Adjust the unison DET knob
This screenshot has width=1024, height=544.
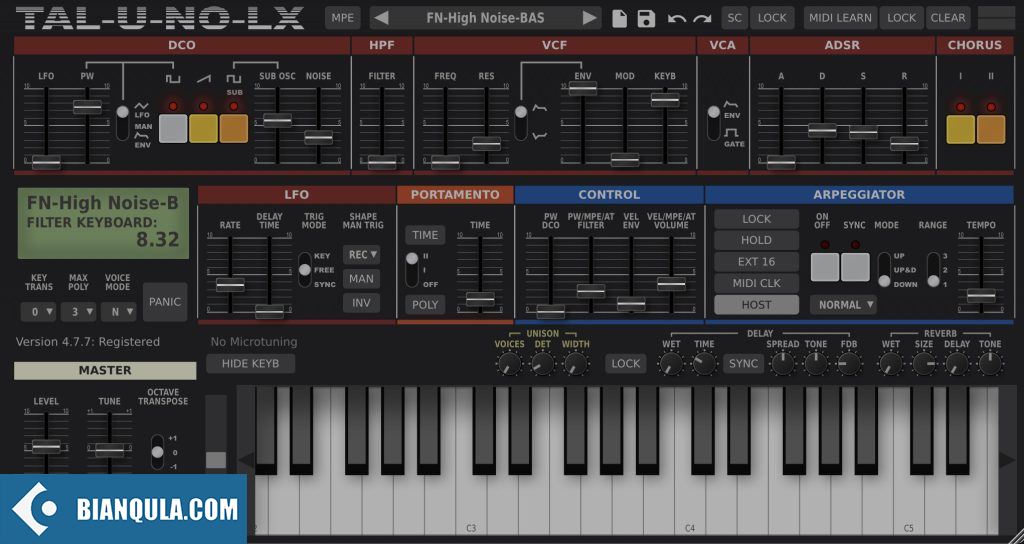pyautogui.click(x=542, y=364)
